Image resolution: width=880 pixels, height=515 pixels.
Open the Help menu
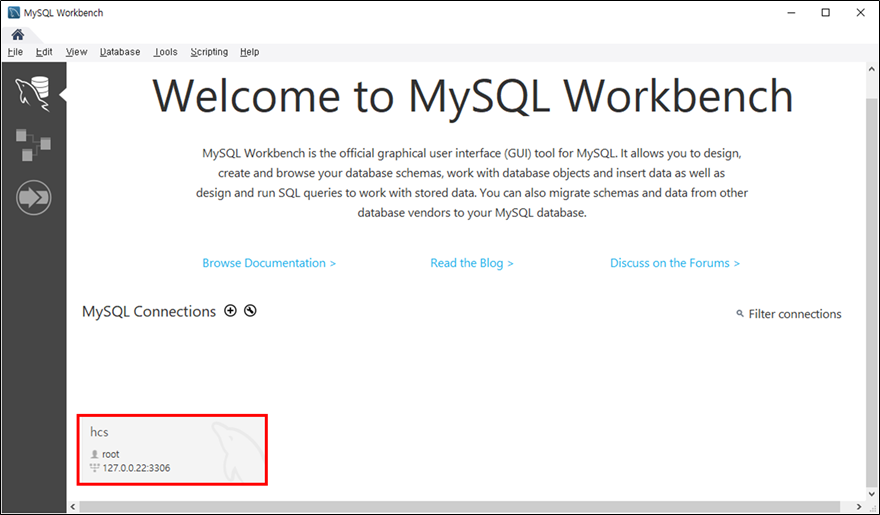[x=249, y=52]
